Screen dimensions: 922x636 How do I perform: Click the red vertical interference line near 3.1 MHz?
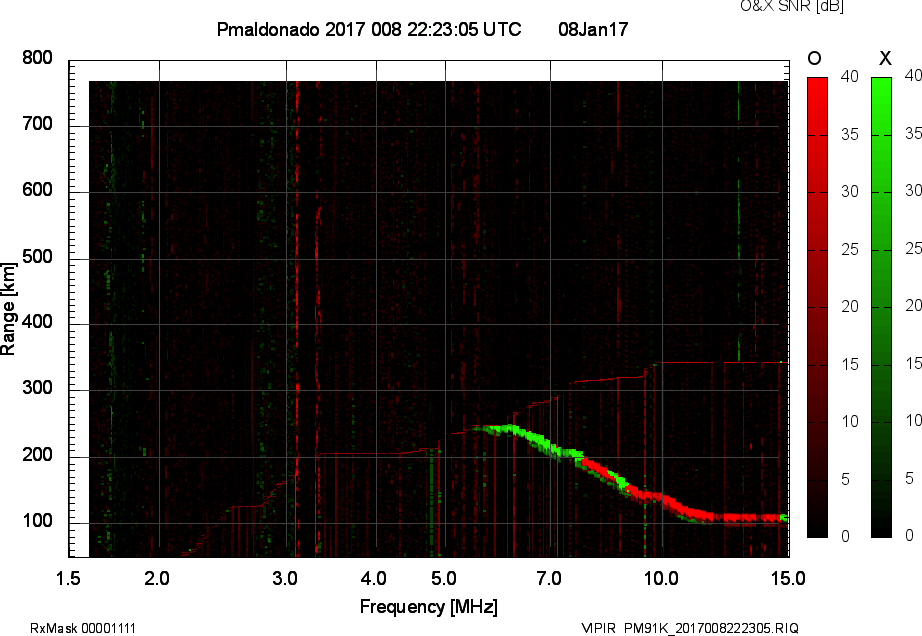click(x=297, y=319)
